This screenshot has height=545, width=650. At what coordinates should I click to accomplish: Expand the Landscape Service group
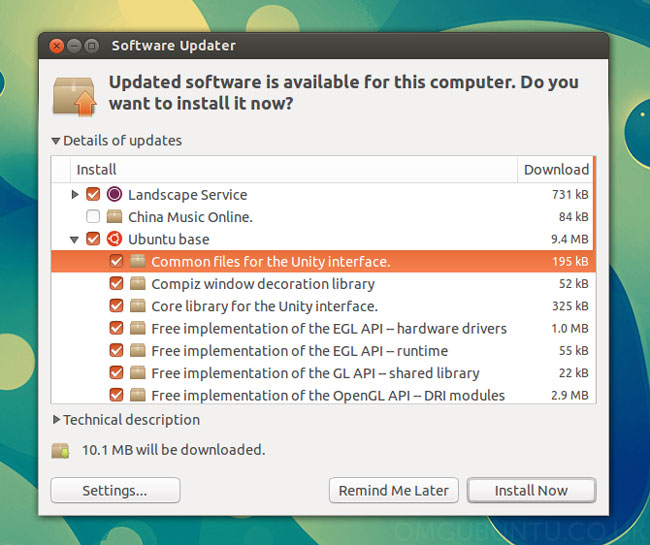click(75, 195)
